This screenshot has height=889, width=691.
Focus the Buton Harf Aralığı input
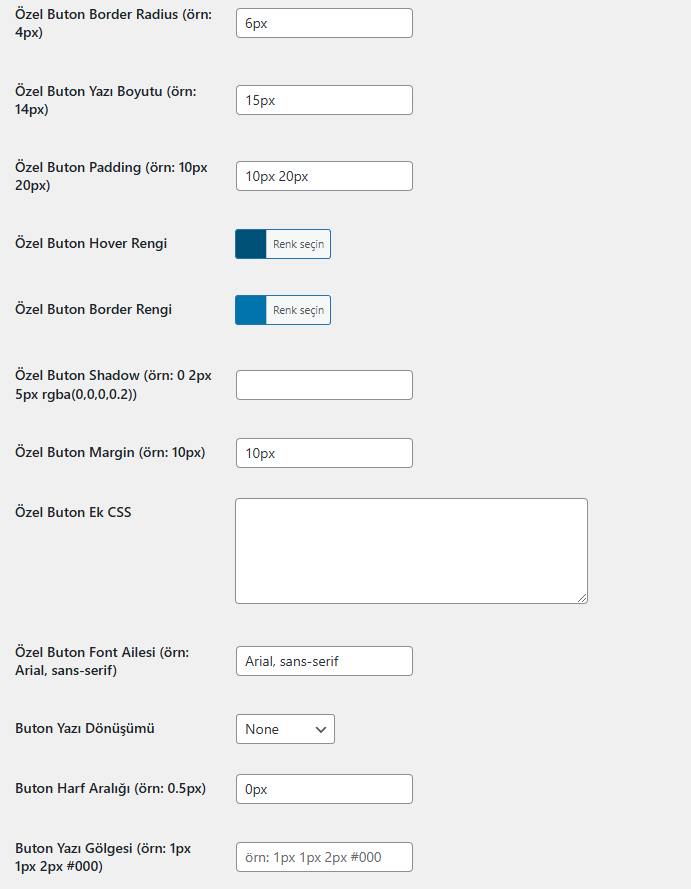(324, 789)
